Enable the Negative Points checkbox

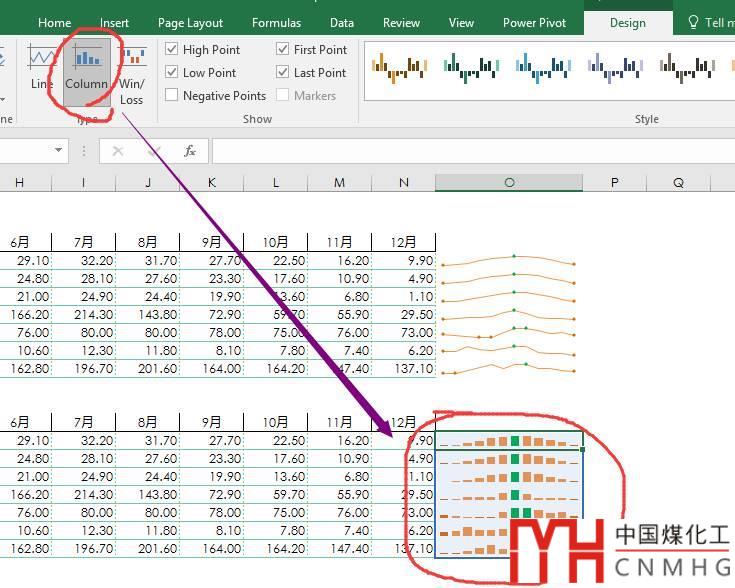[173, 95]
